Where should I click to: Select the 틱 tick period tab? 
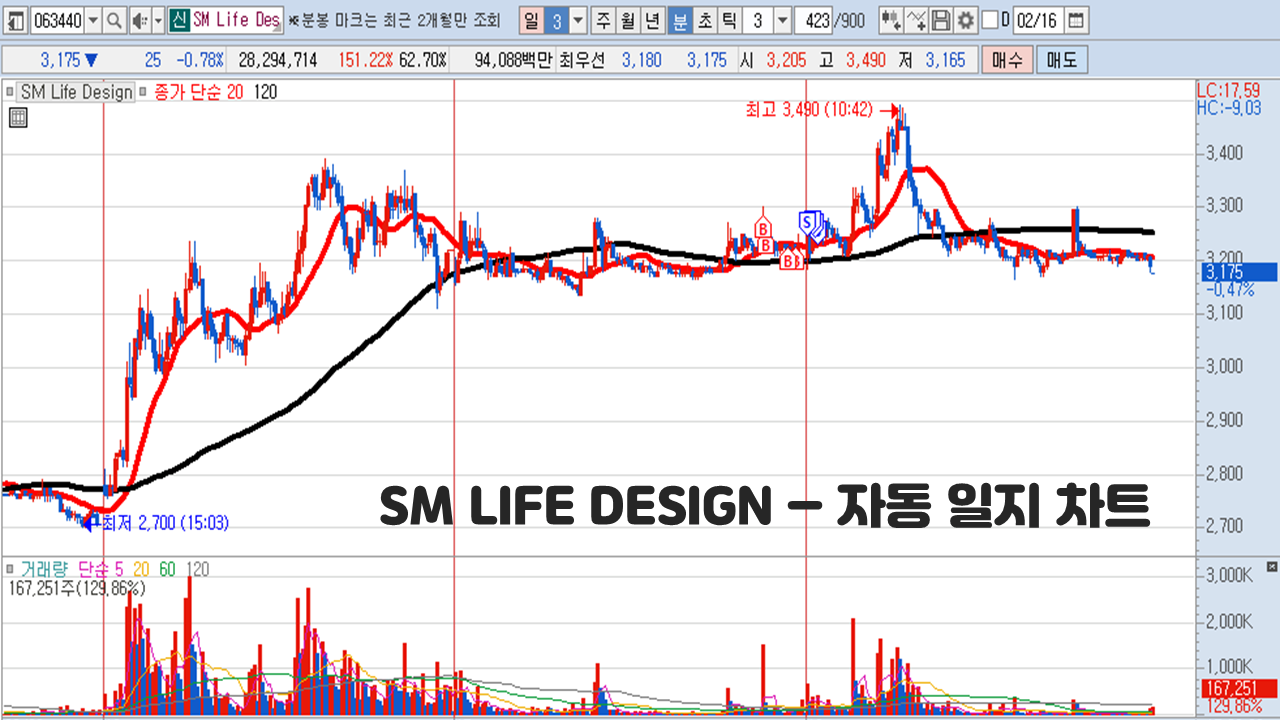click(x=729, y=21)
